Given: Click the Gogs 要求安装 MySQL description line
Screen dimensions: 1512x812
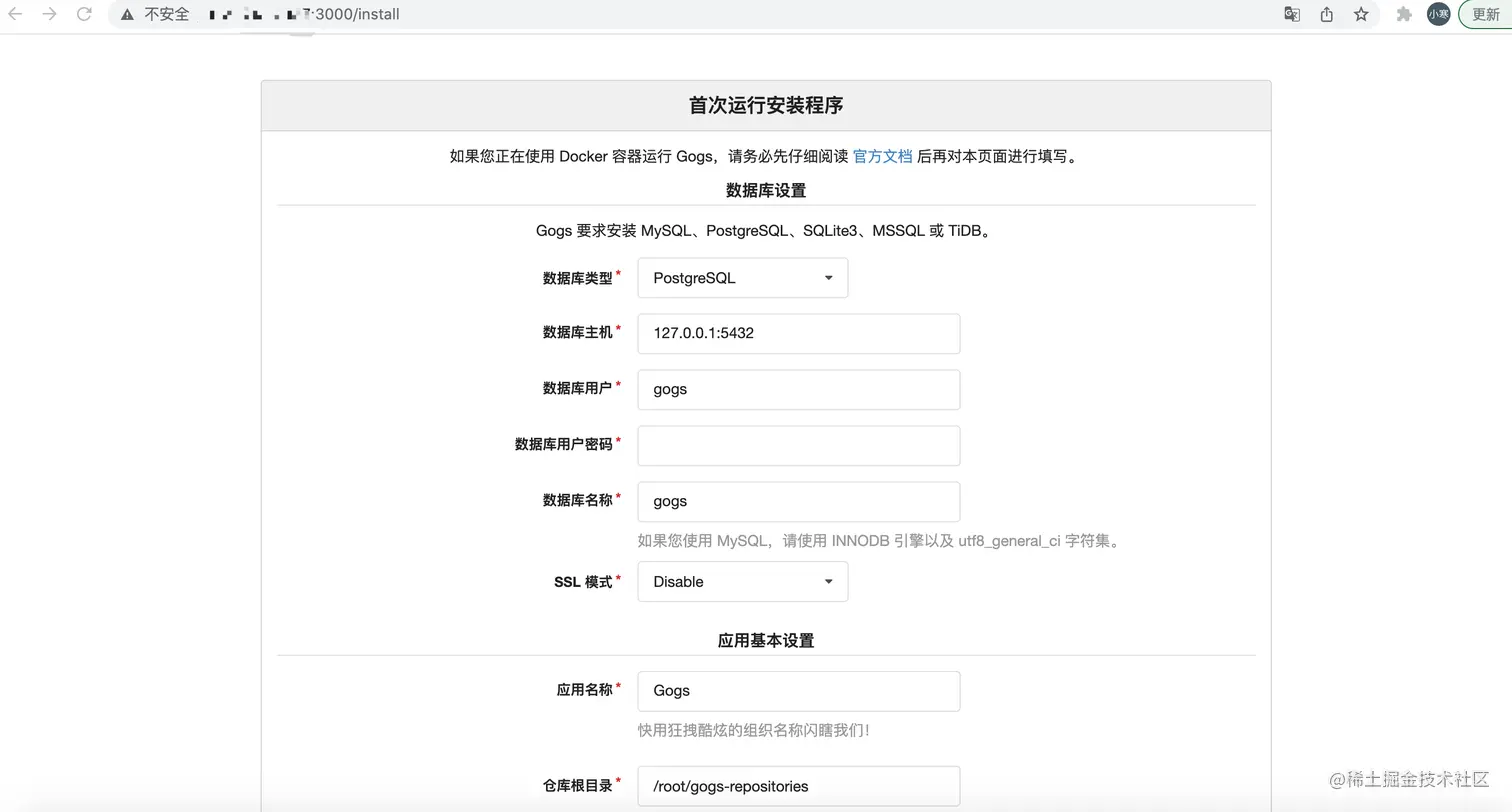Looking at the screenshot, I should coord(766,231).
